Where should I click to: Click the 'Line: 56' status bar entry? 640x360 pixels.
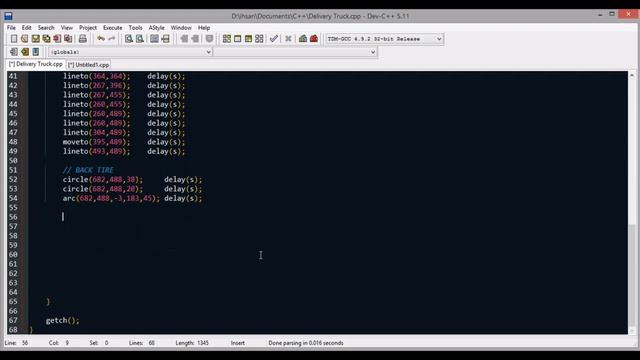pyautogui.click(x=16, y=343)
